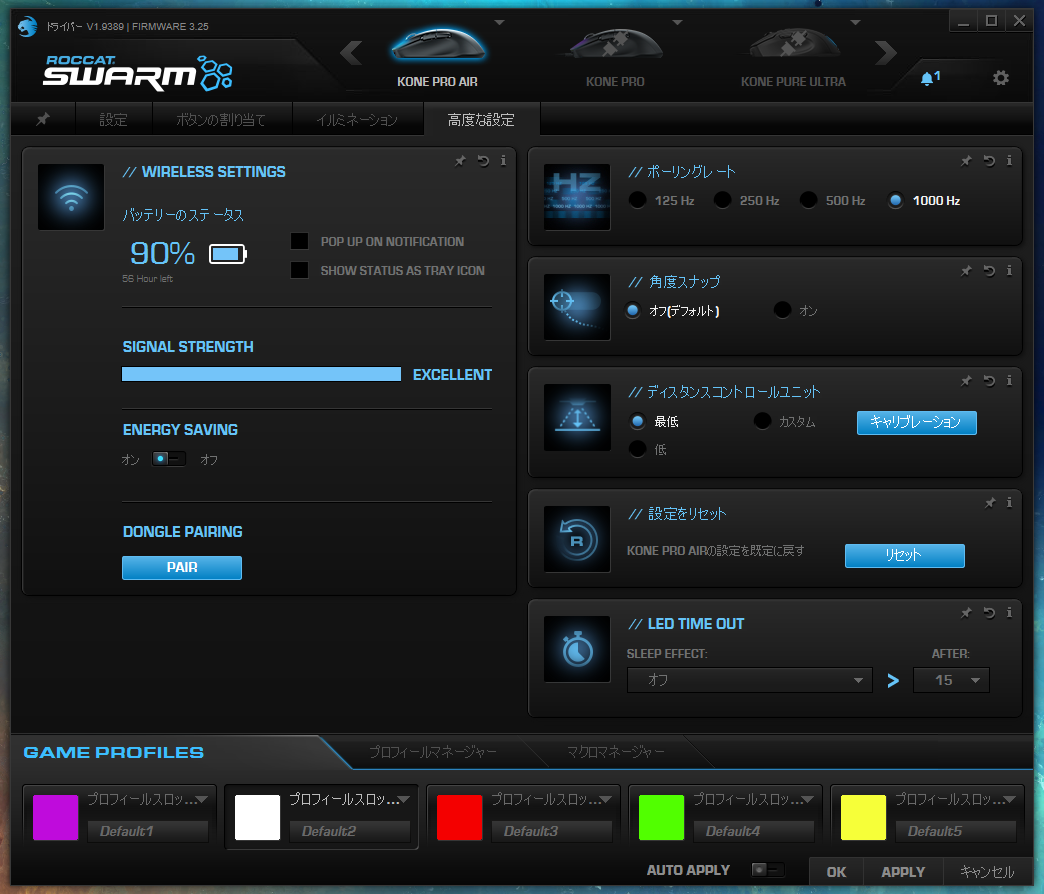The width and height of the screenshot is (1044, 894).
Task: Click the PAIR dongle button
Action: click(x=182, y=567)
